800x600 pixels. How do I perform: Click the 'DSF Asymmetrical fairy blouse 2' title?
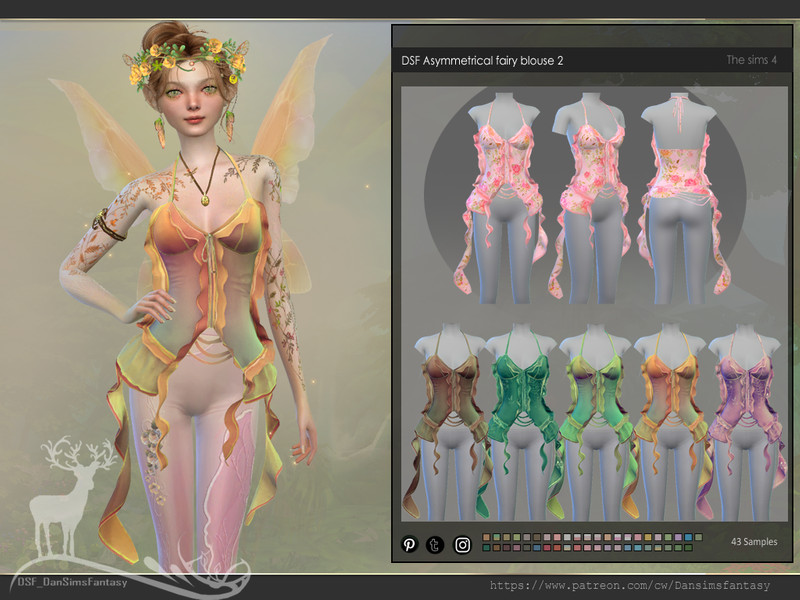(x=483, y=61)
